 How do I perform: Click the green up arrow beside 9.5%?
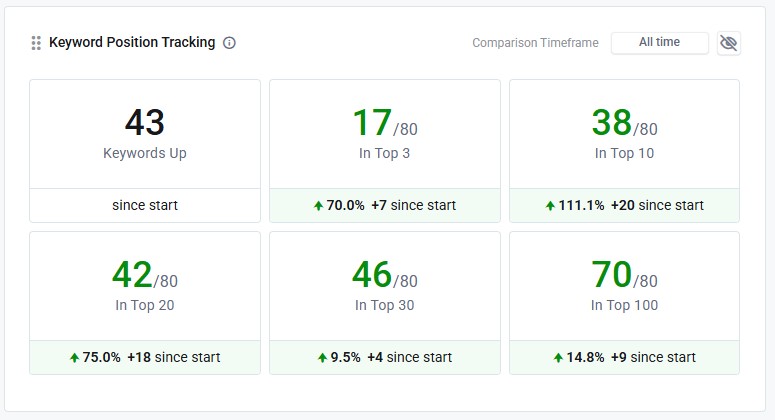coord(322,358)
